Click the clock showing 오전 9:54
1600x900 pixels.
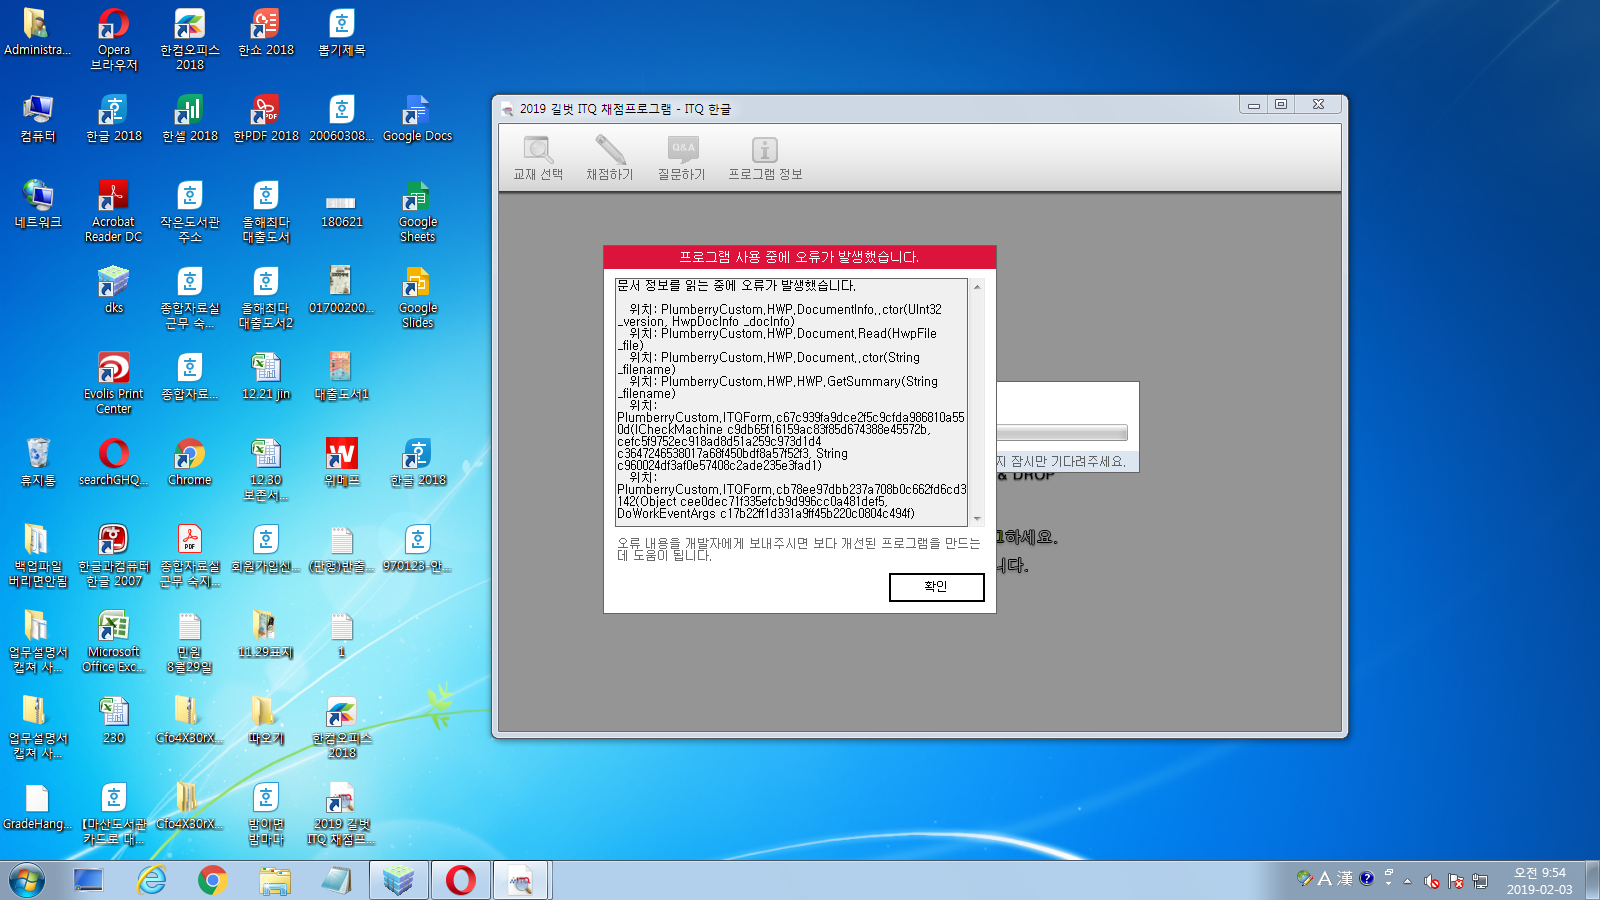(1539, 881)
